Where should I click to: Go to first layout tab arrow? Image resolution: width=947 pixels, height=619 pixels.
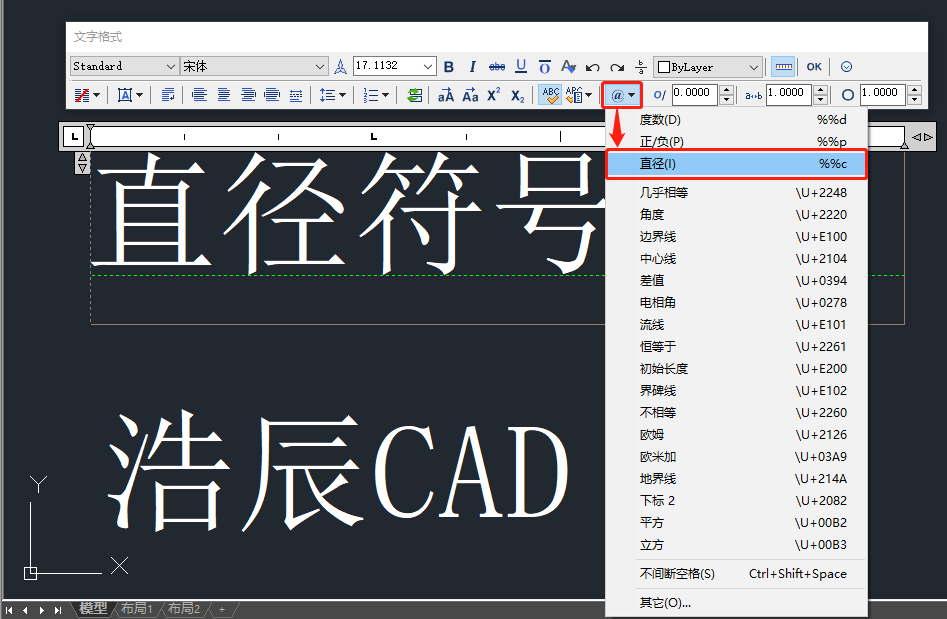(x=9, y=611)
